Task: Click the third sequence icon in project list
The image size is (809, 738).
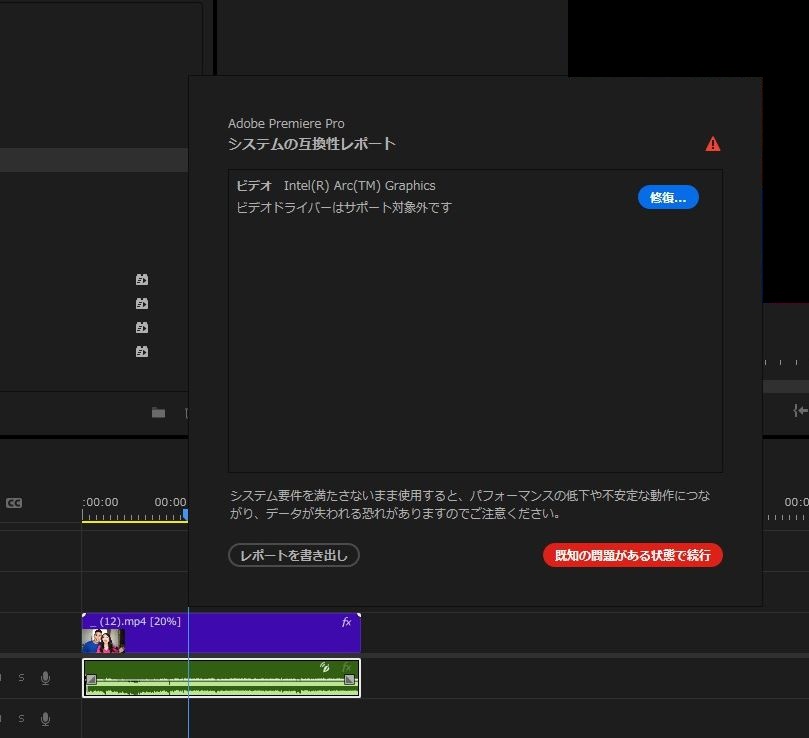Action: point(142,328)
